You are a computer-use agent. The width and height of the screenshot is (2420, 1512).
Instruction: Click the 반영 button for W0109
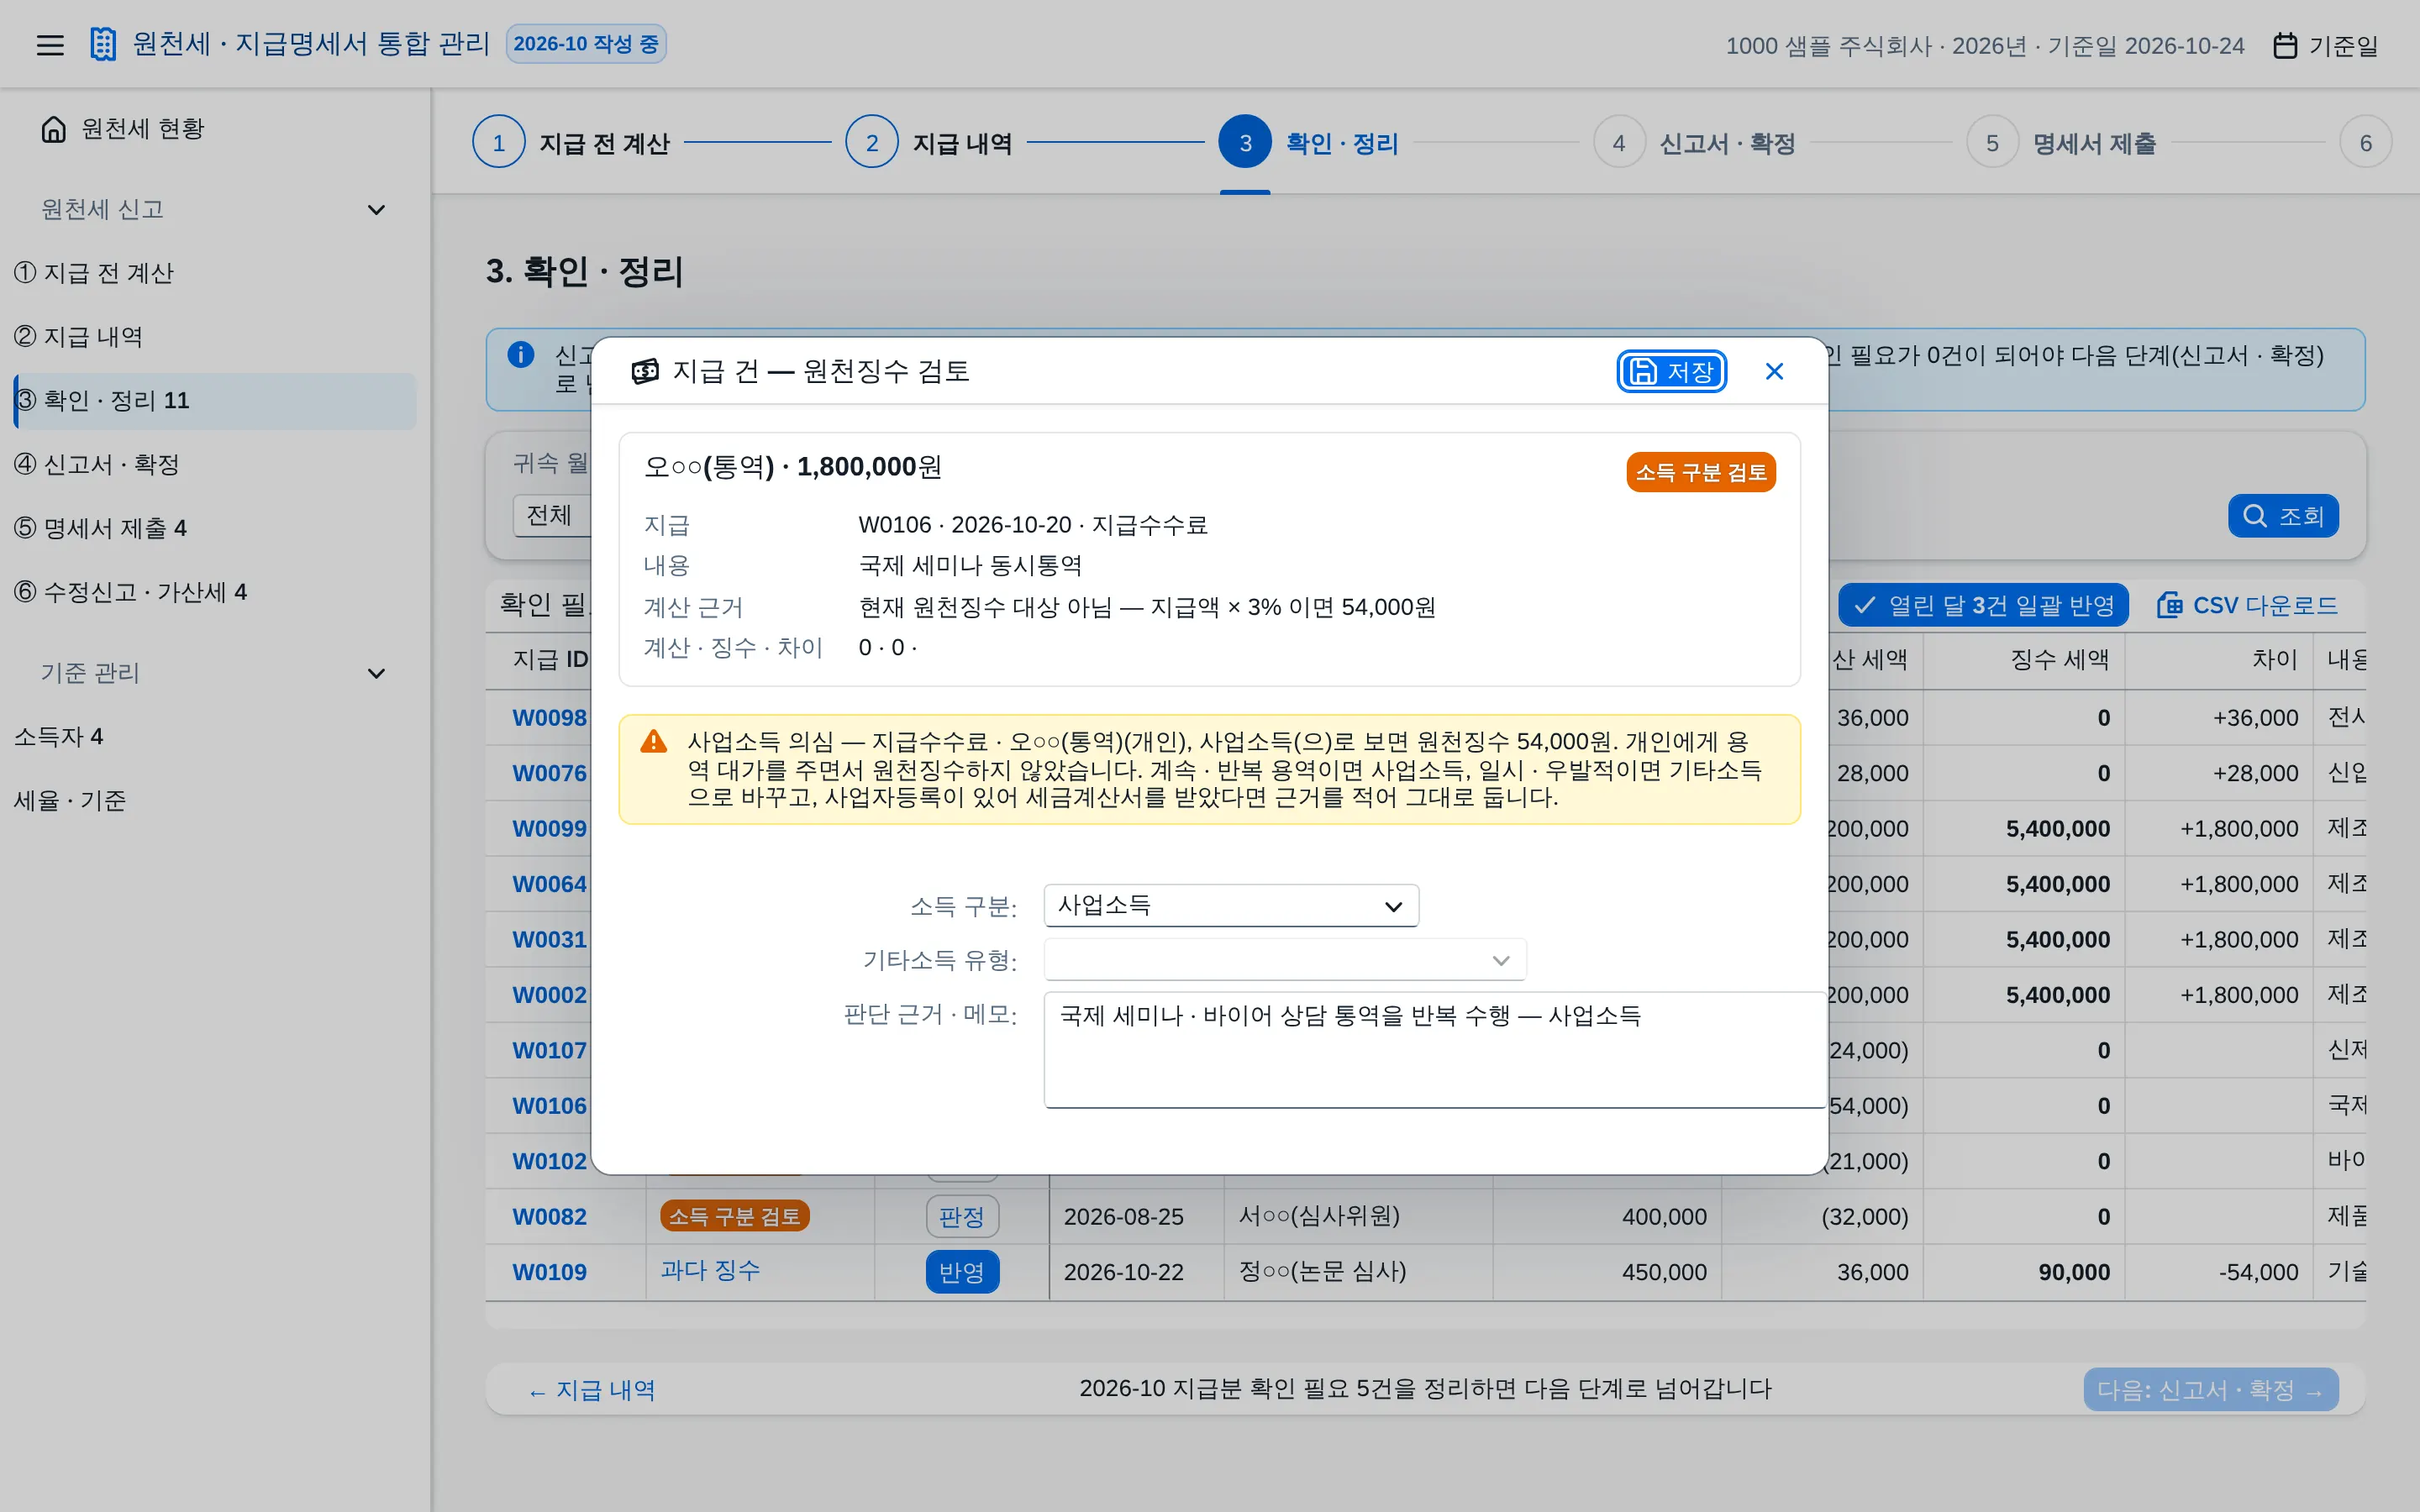tap(962, 1272)
